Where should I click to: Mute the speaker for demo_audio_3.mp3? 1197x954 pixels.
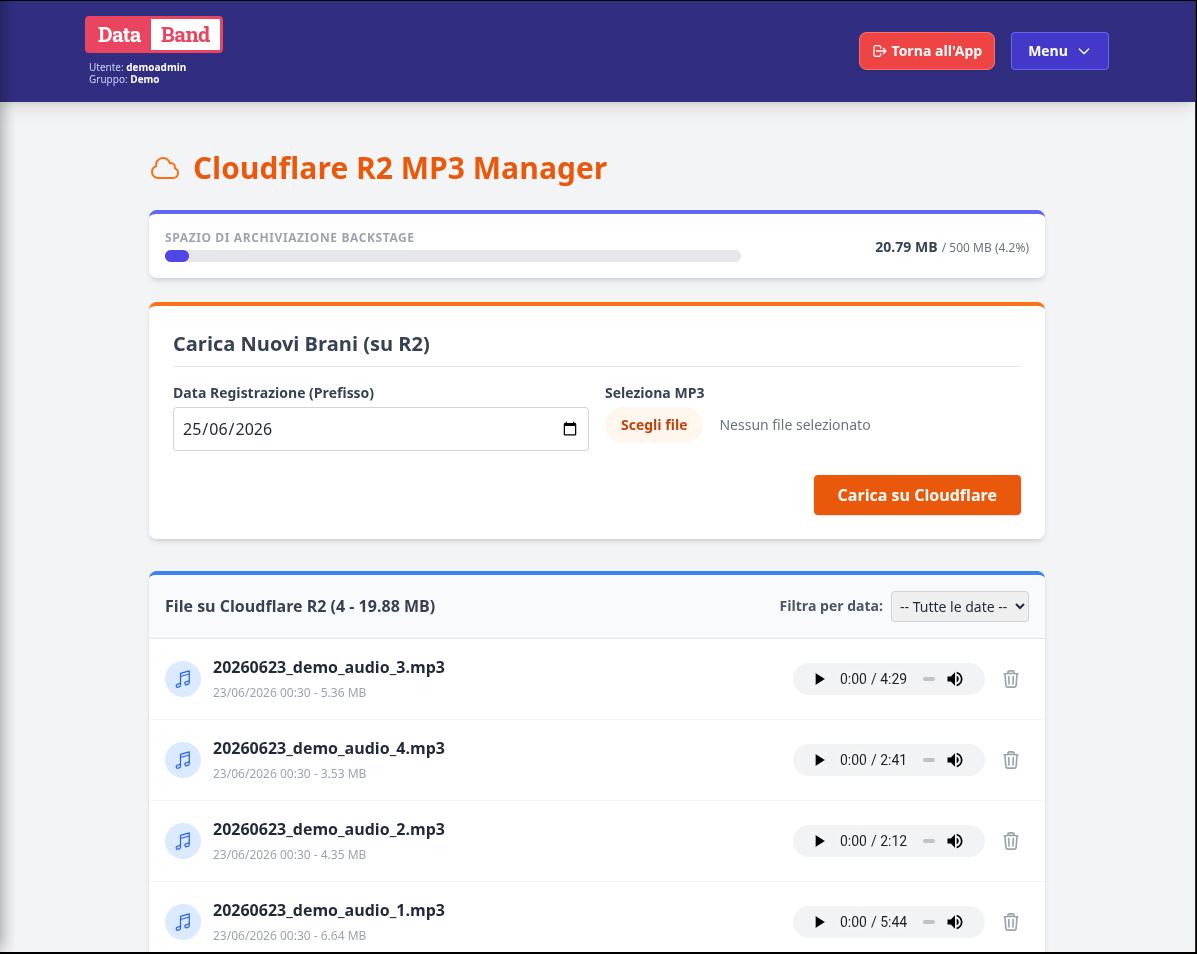[955, 679]
